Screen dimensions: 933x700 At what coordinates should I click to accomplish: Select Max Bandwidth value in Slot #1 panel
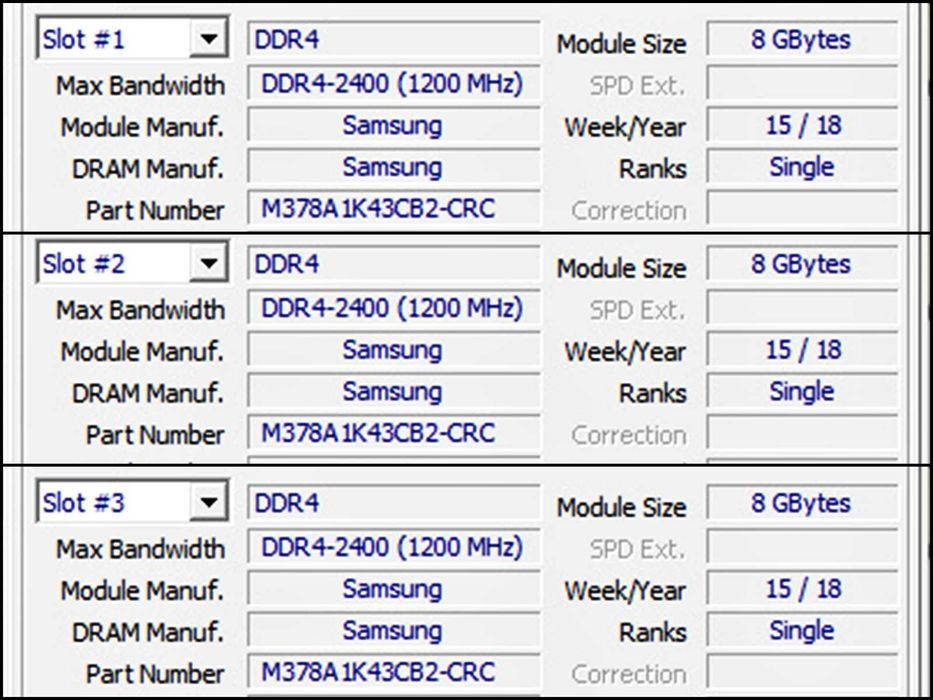pos(394,83)
